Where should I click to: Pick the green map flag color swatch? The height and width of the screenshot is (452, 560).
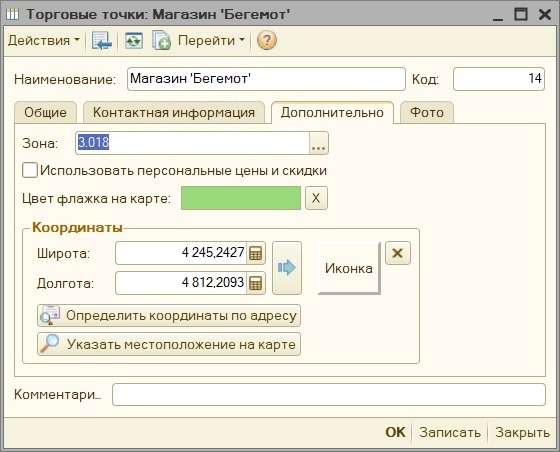coord(241,198)
